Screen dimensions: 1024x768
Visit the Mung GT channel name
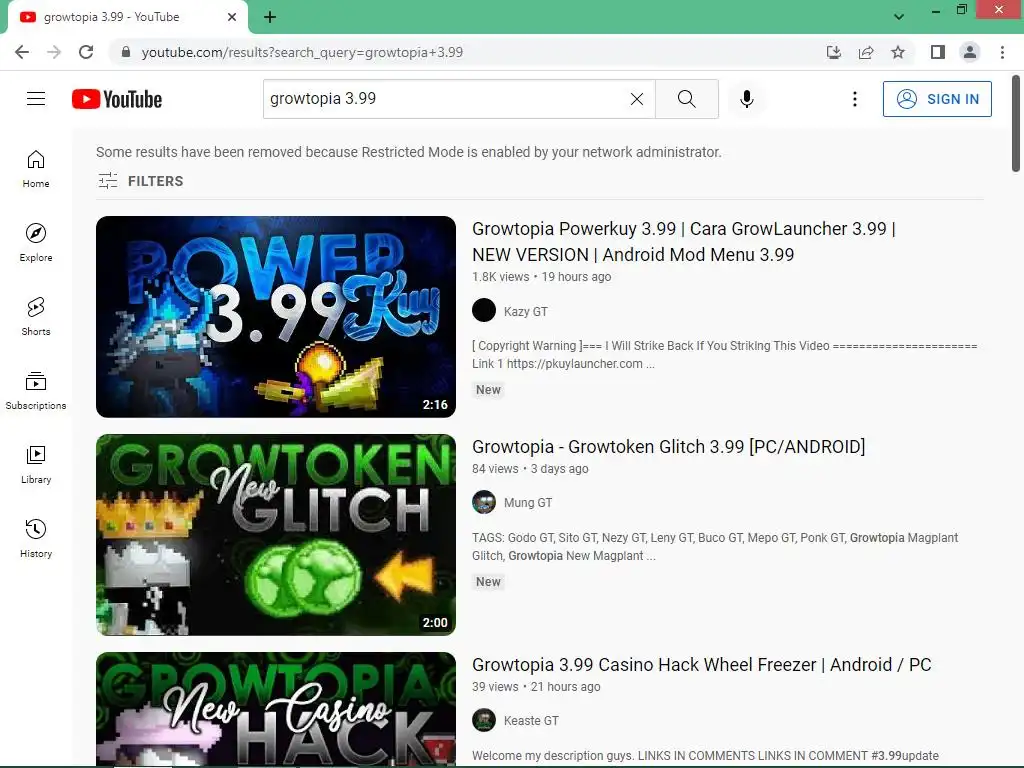[x=528, y=503]
